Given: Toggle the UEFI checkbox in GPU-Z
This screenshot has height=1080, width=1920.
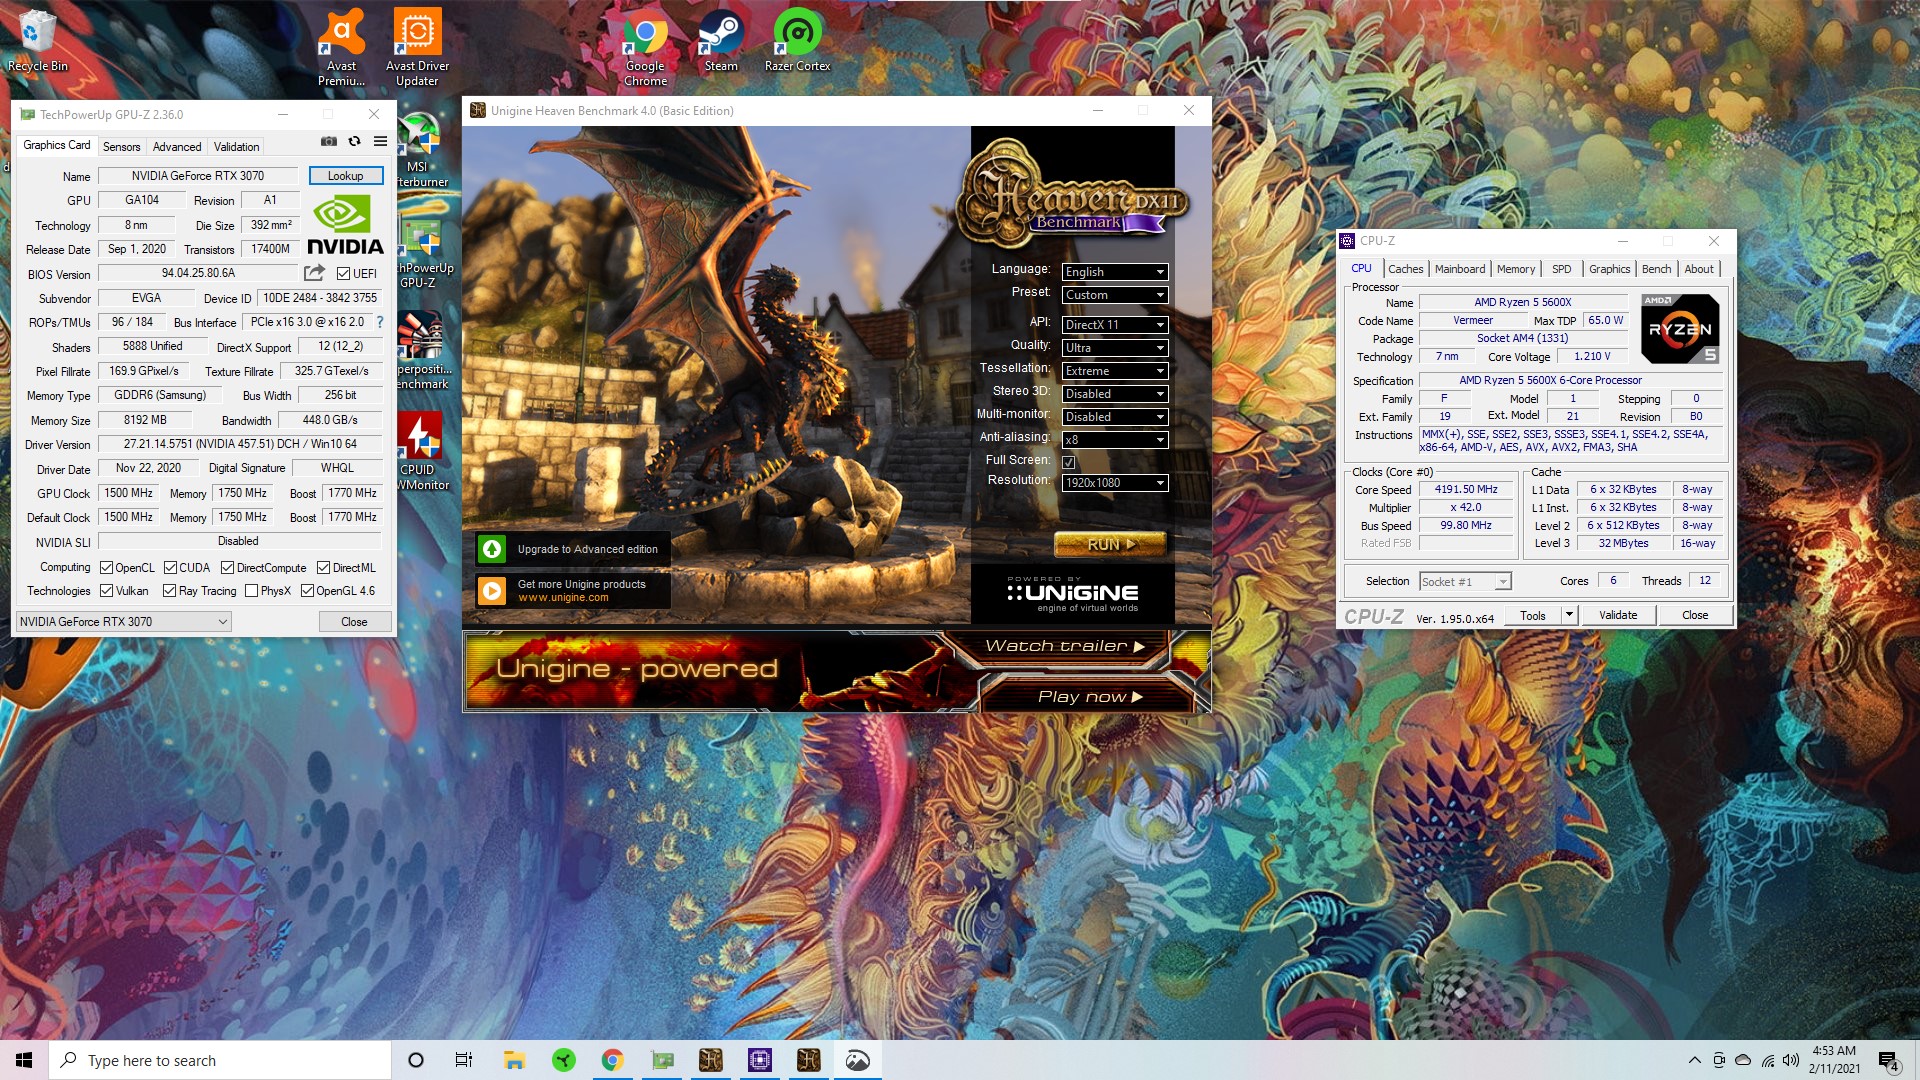Looking at the screenshot, I should pyautogui.click(x=343, y=273).
